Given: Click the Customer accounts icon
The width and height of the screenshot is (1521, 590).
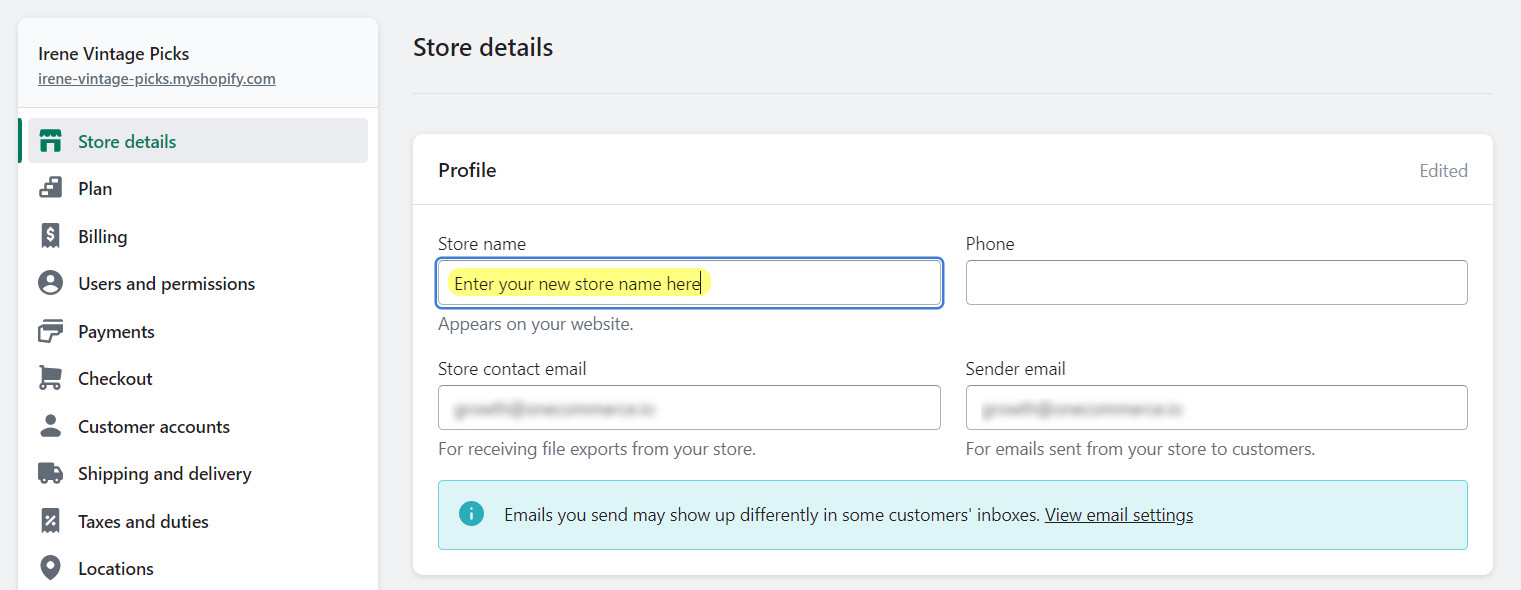Looking at the screenshot, I should (x=49, y=426).
